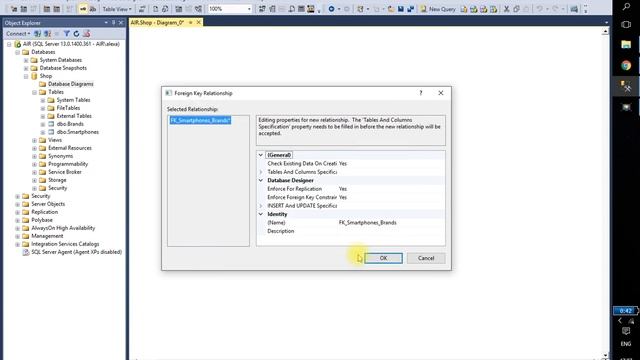
Task: Click the help question mark in dialog
Action: (x=421, y=93)
